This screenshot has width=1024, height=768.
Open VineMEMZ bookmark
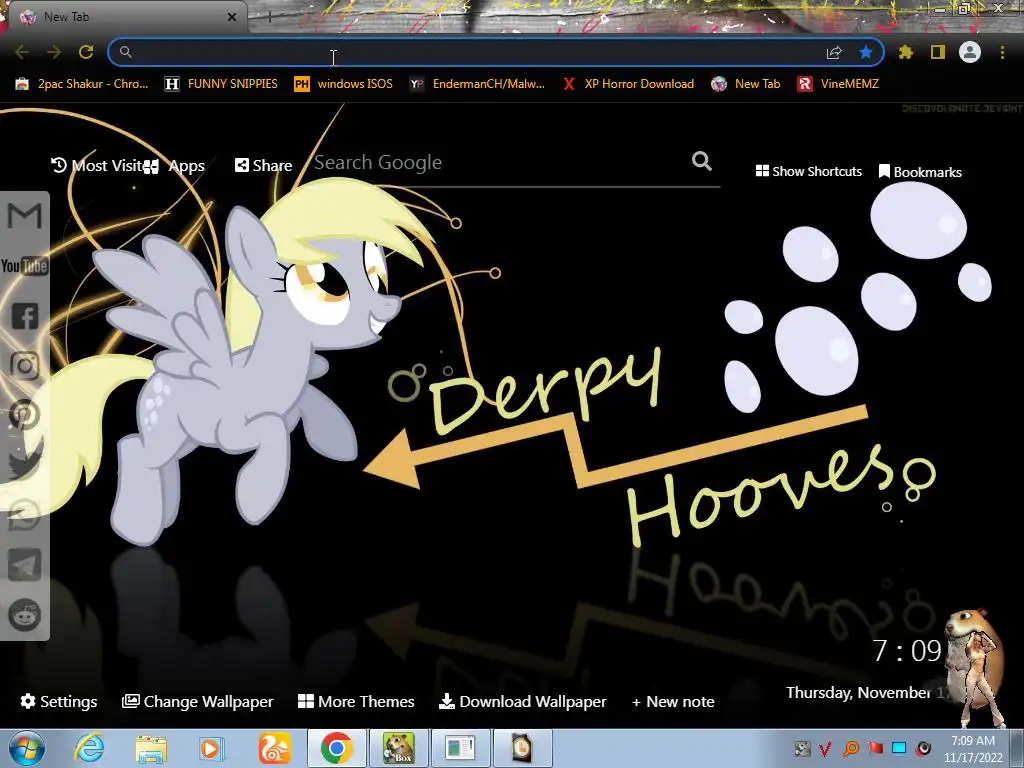[838, 84]
